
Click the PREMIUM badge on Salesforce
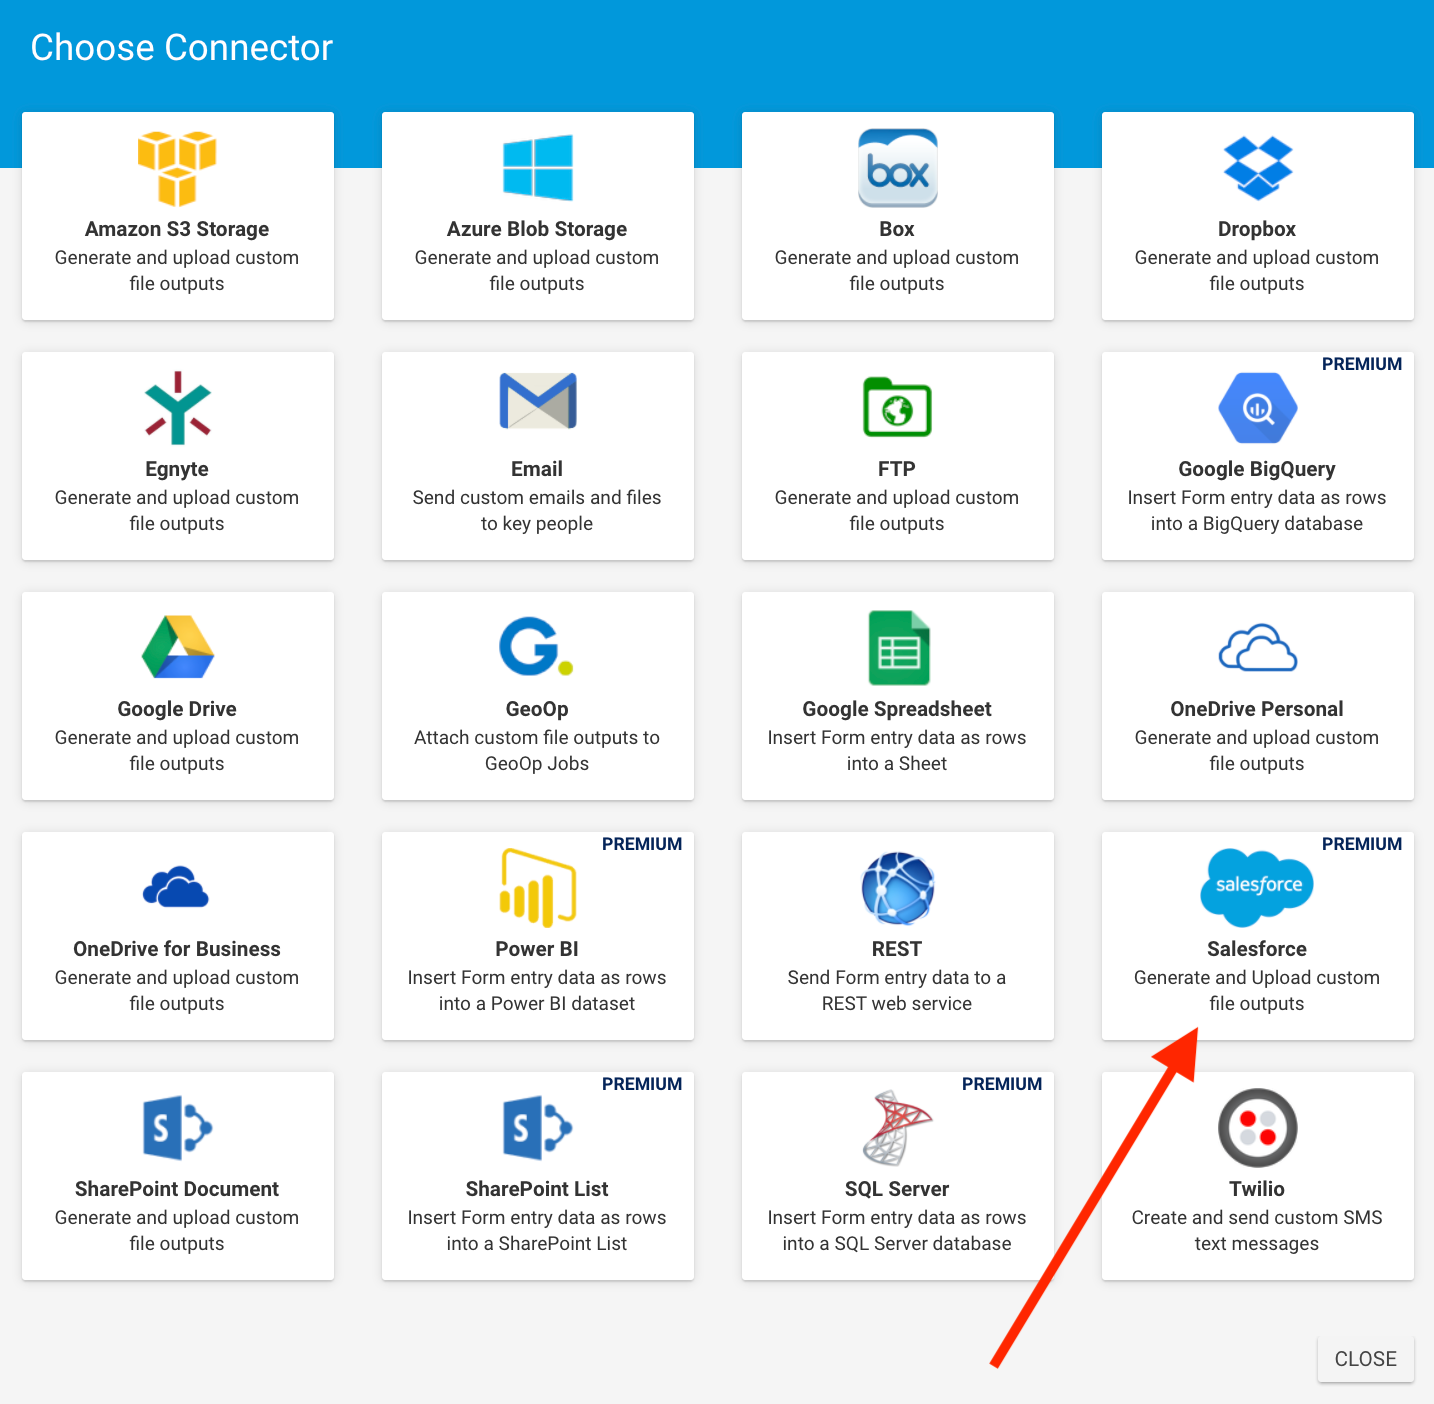1362,844
